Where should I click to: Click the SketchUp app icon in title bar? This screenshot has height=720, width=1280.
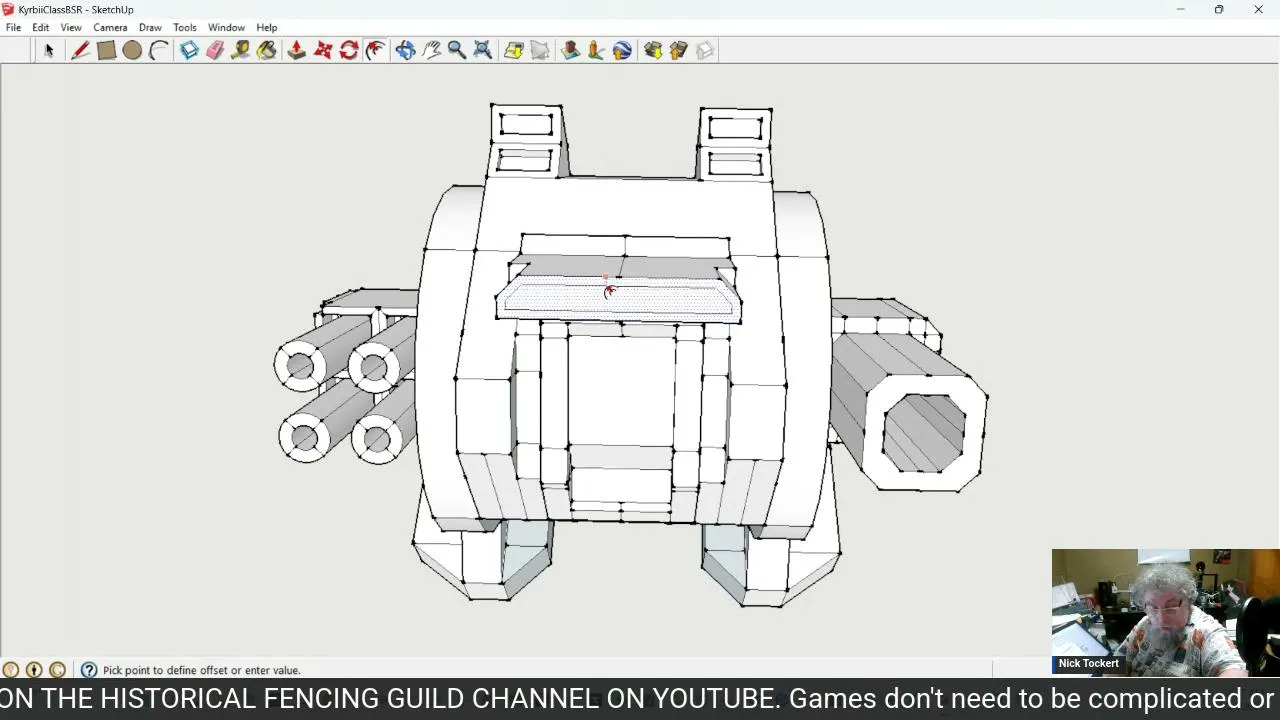(x=8, y=10)
